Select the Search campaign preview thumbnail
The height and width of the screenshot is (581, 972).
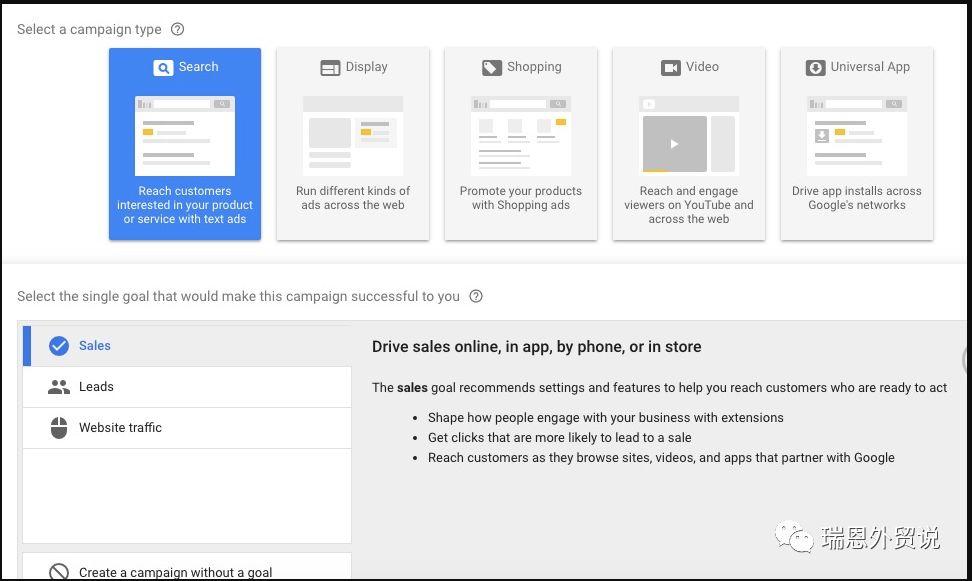click(185, 136)
